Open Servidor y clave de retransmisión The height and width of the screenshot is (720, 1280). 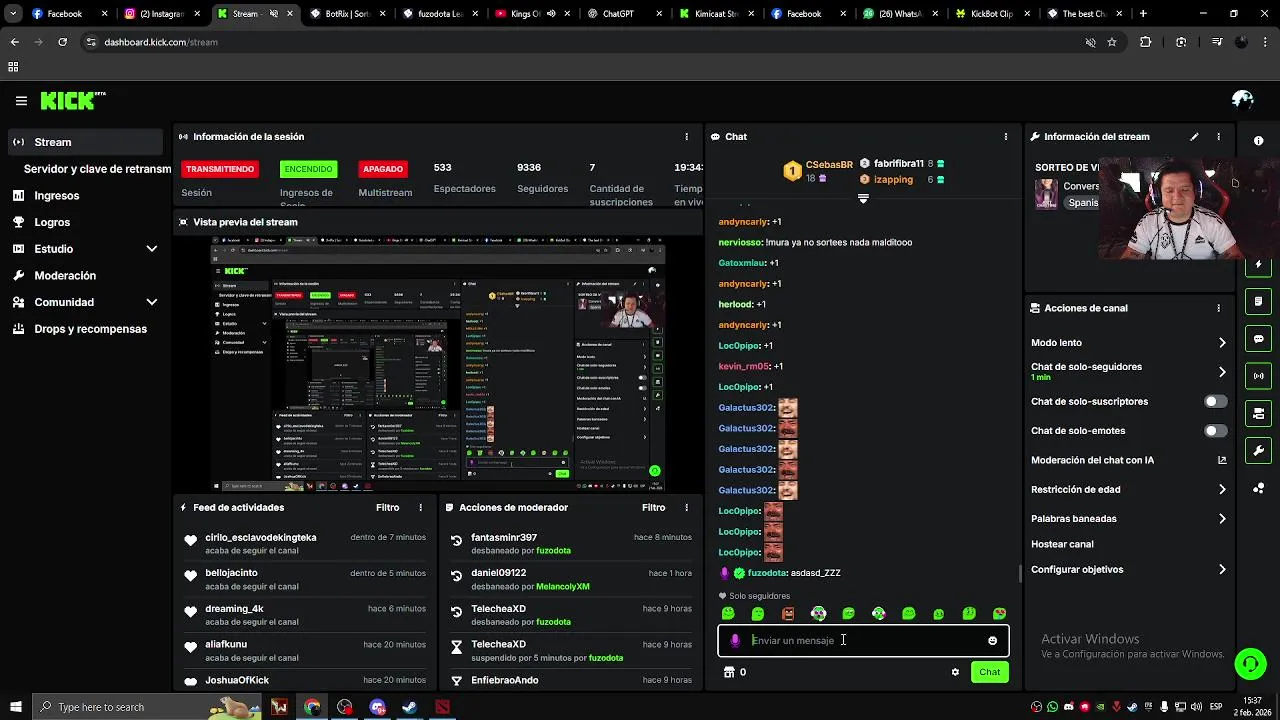tap(97, 169)
